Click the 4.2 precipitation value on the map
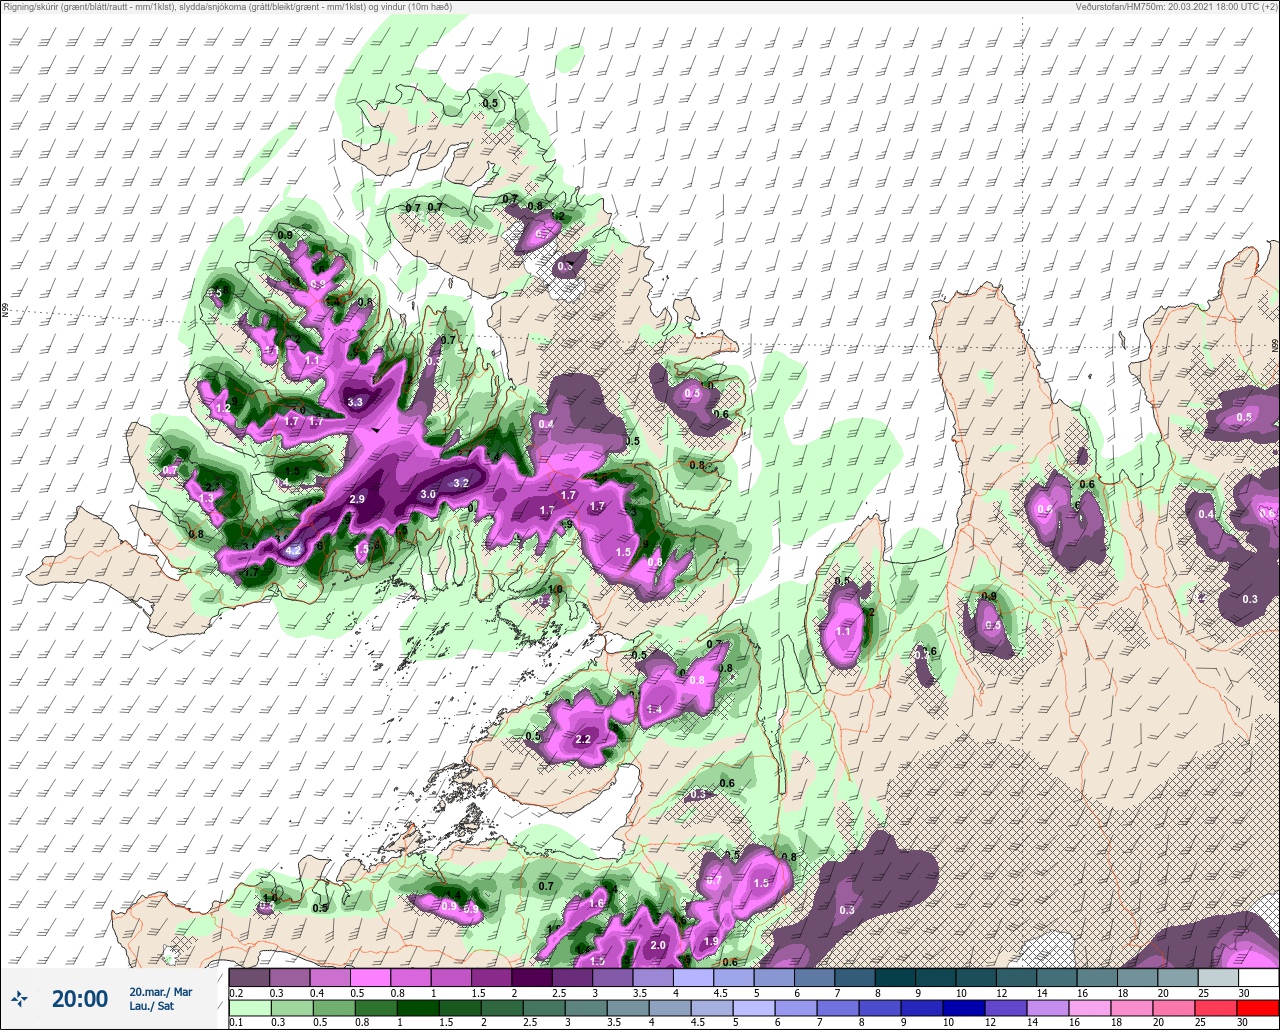The image size is (1280, 1030). pos(293,550)
